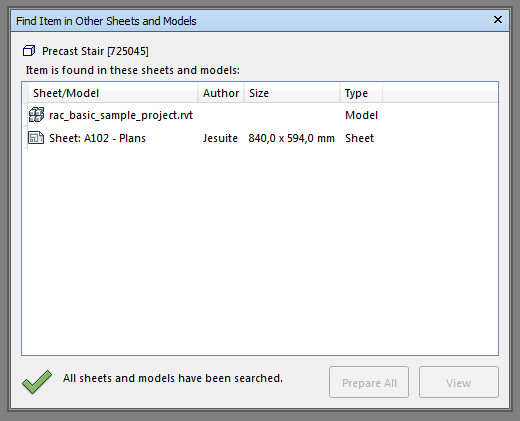Click the Jesuite author cell

220,138
